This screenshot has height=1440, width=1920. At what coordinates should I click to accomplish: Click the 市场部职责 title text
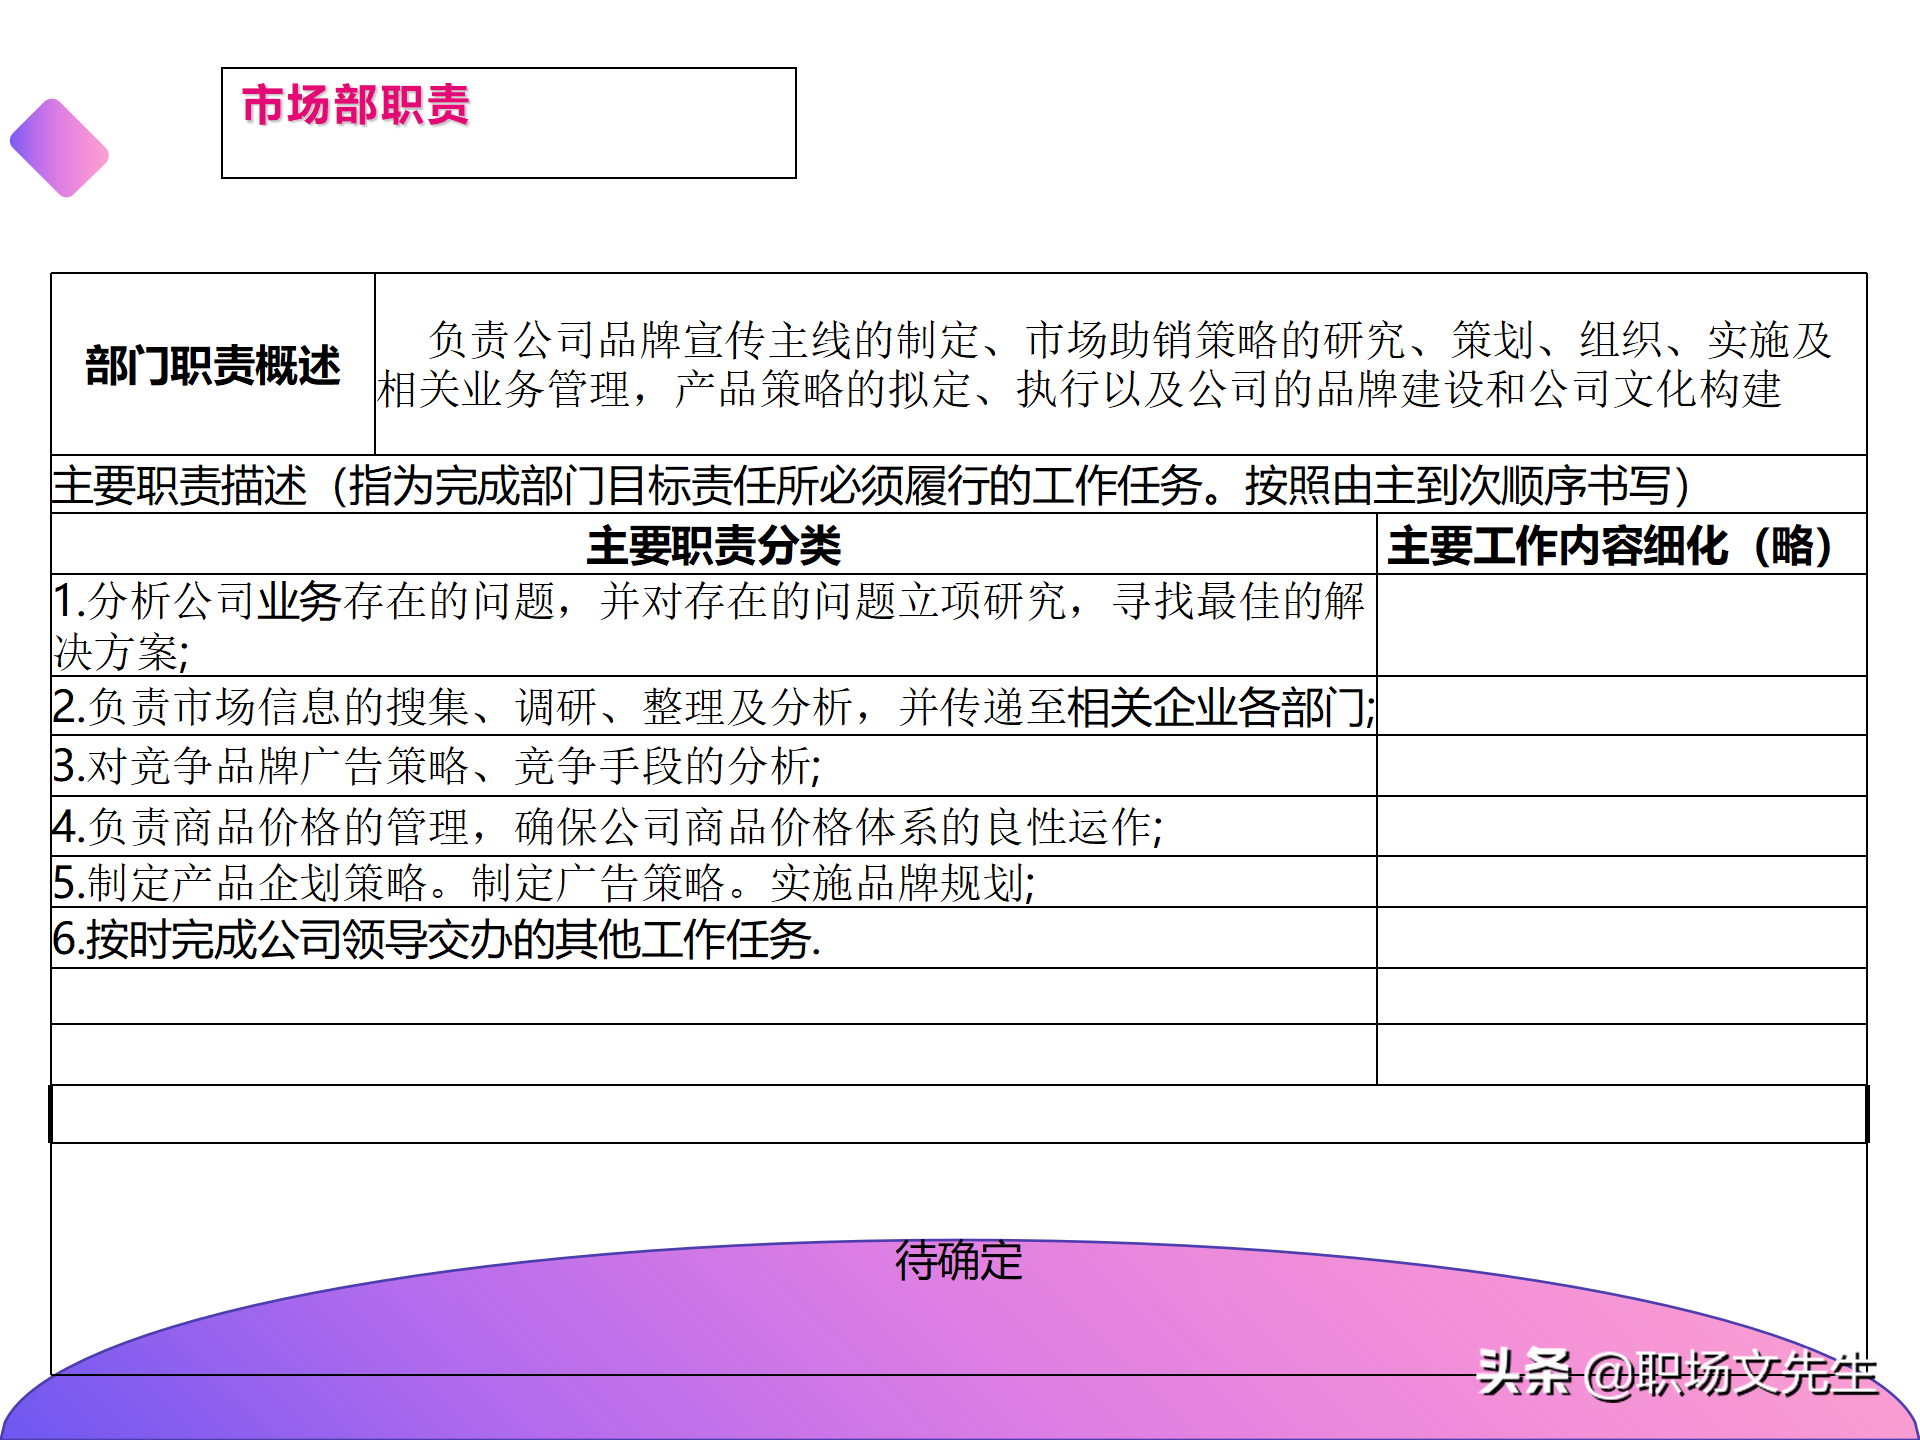(356, 105)
